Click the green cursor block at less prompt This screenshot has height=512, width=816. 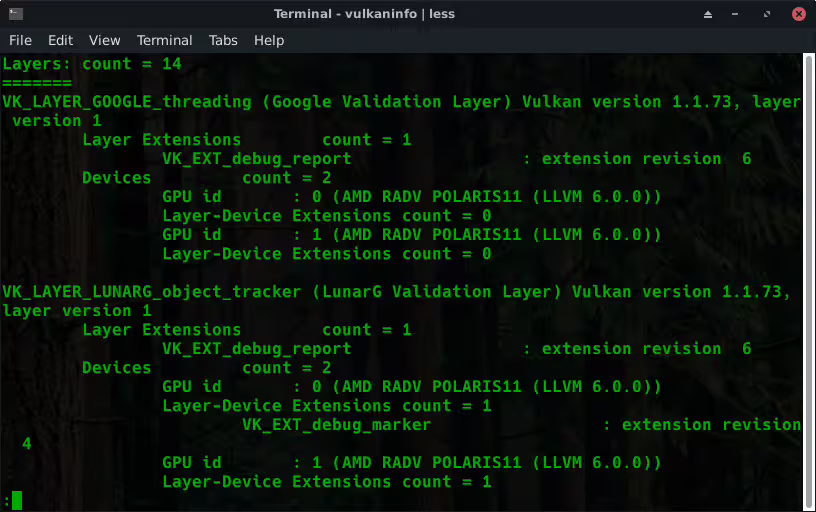pos(17,501)
